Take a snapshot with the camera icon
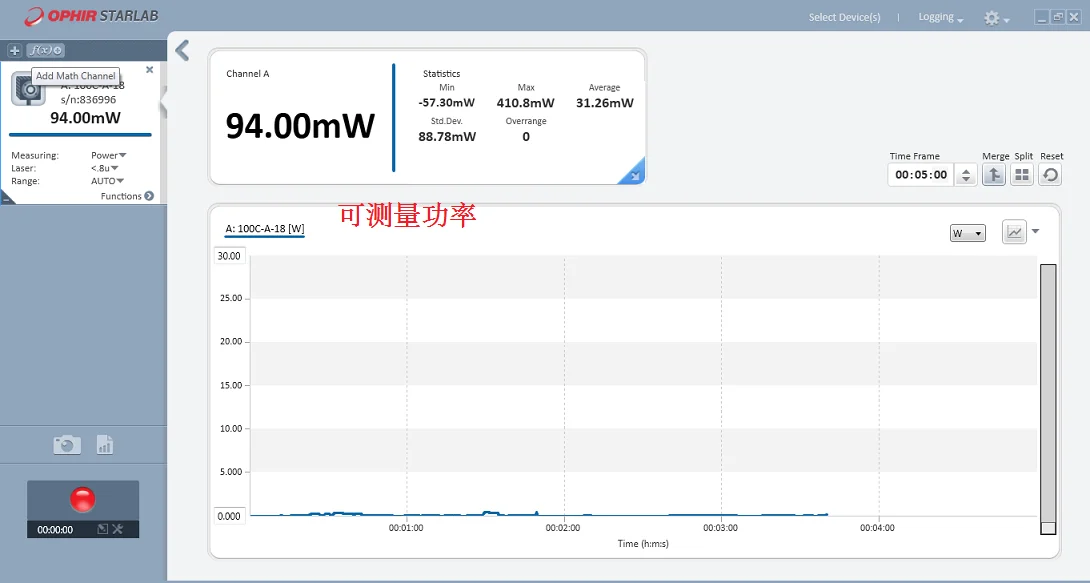1090x583 pixels. click(67, 444)
